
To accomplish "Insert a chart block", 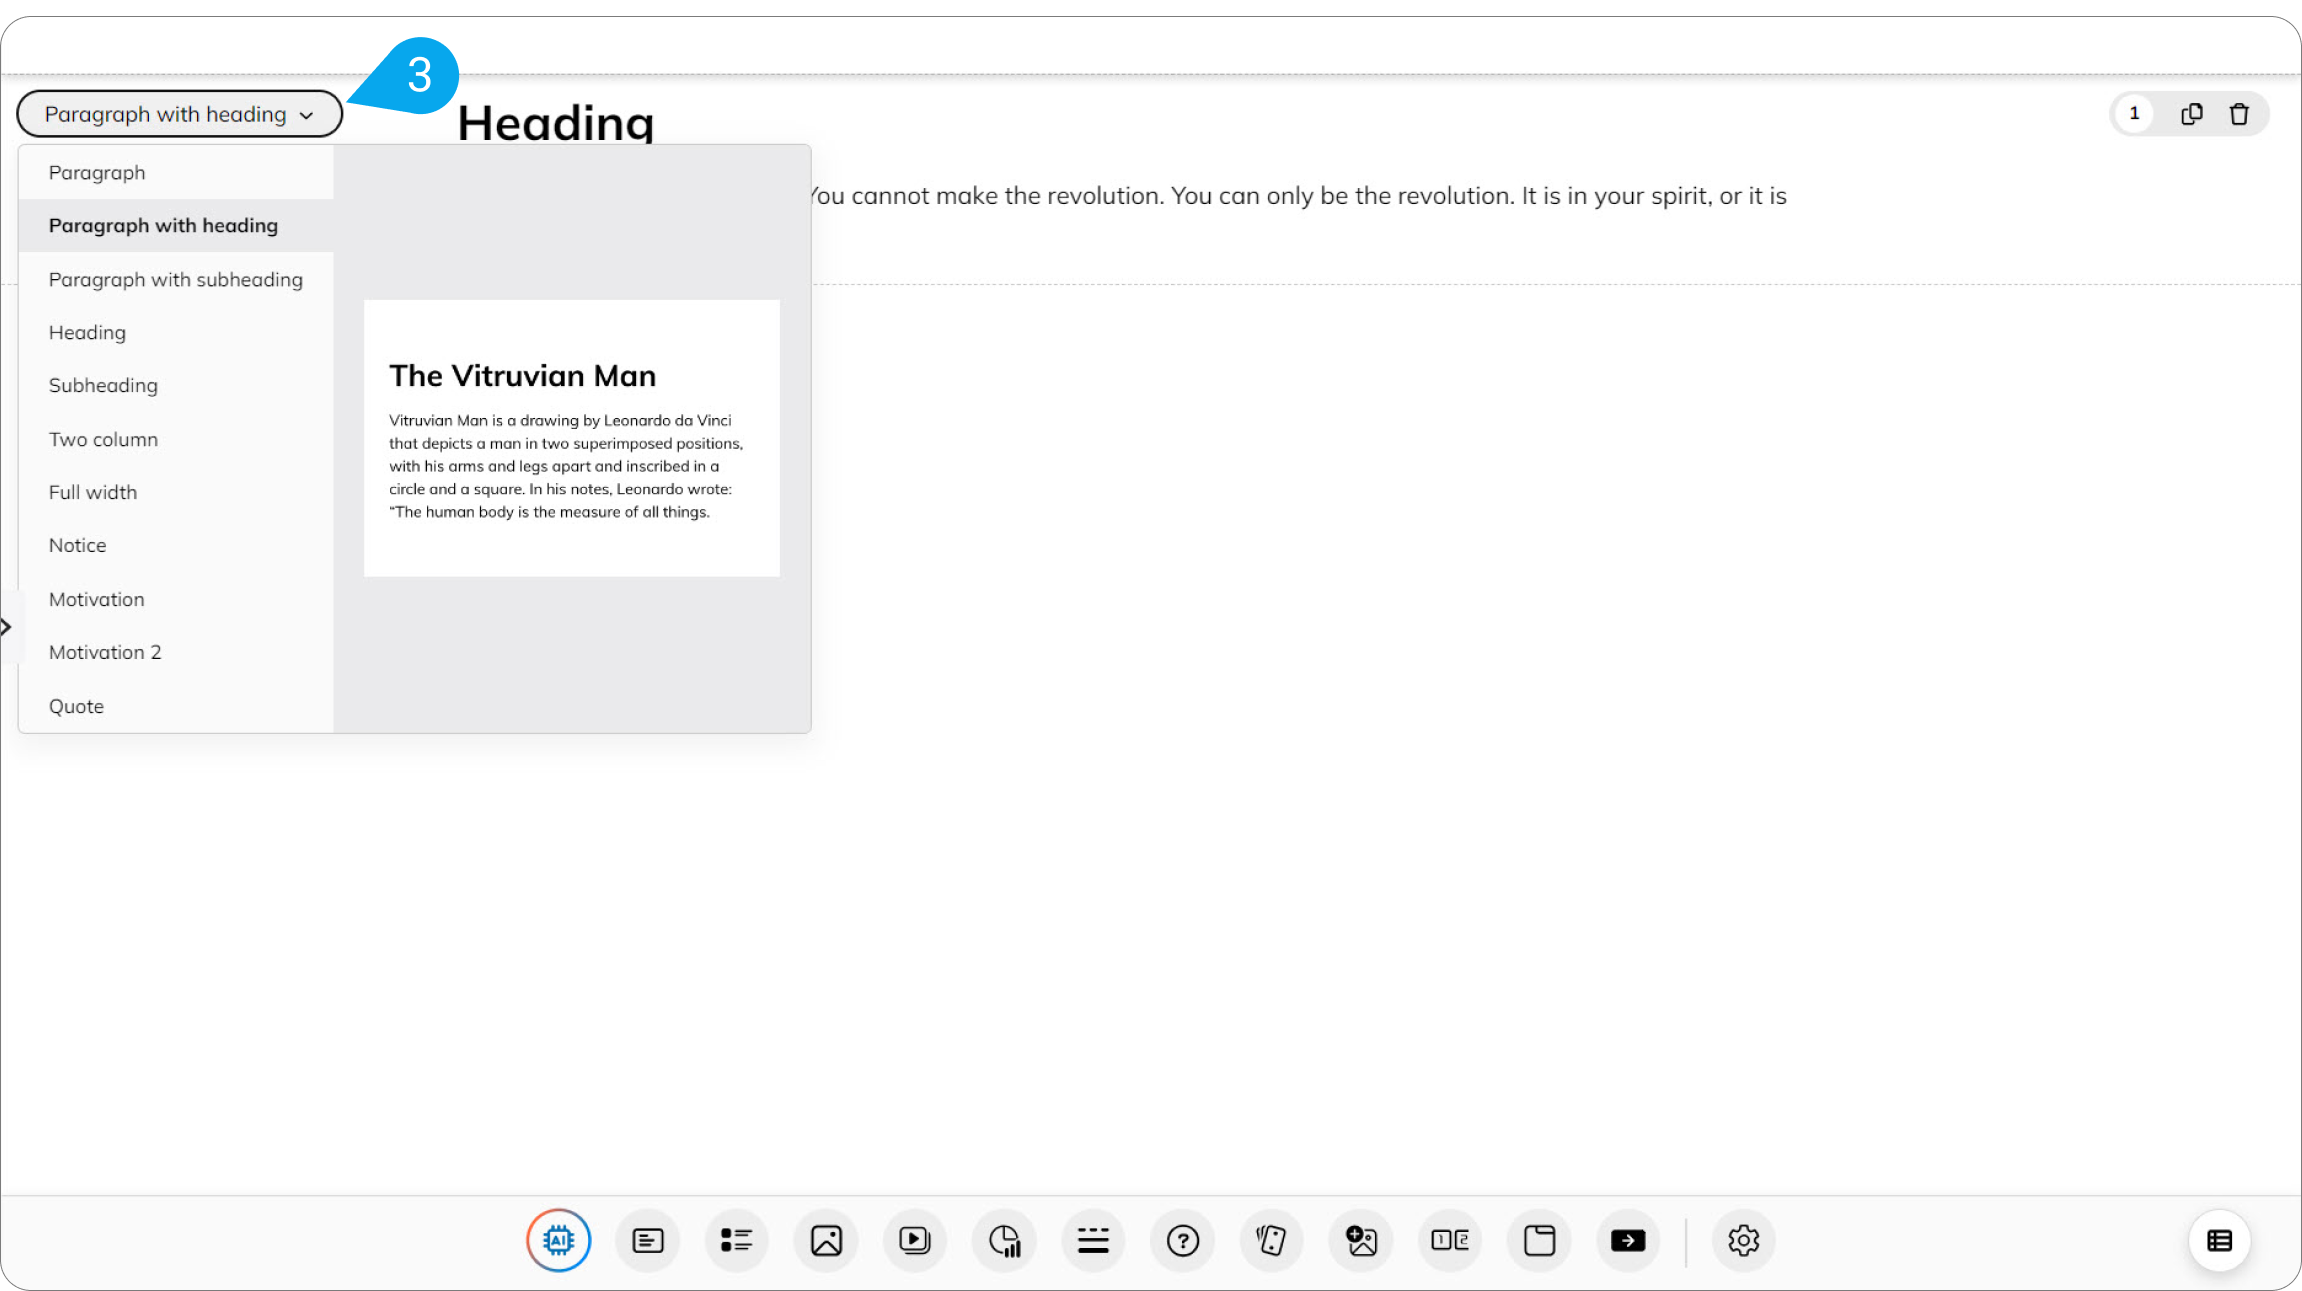I will (x=1004, y=1240).
